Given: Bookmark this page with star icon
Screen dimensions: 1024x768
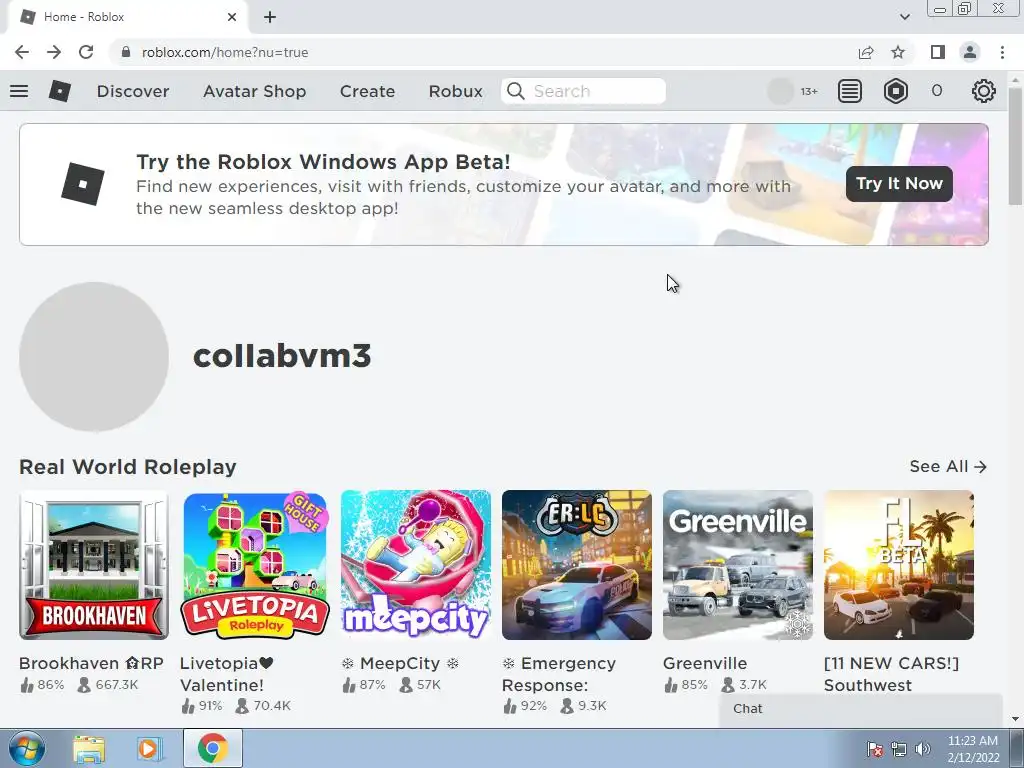Looking at the screenshot, I should click(898, 52).
